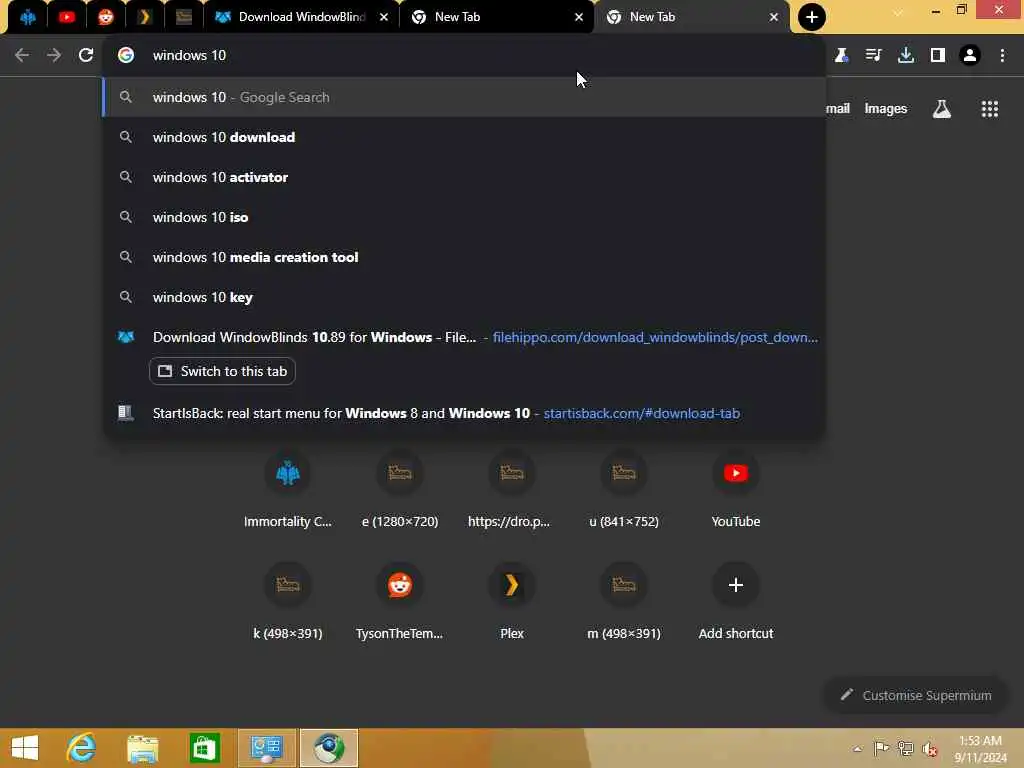The height and width of the screenshot is (768, 1024).
Task: Toggle the side panel icon
Action: pyautogui.click(x=938, y=56)
